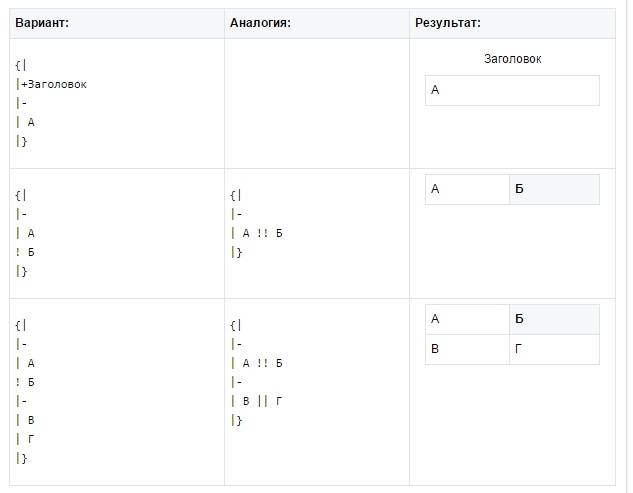Click the "Заголовок" caption above the result table
Screen dimensions: 633x493
coord(512,59)
